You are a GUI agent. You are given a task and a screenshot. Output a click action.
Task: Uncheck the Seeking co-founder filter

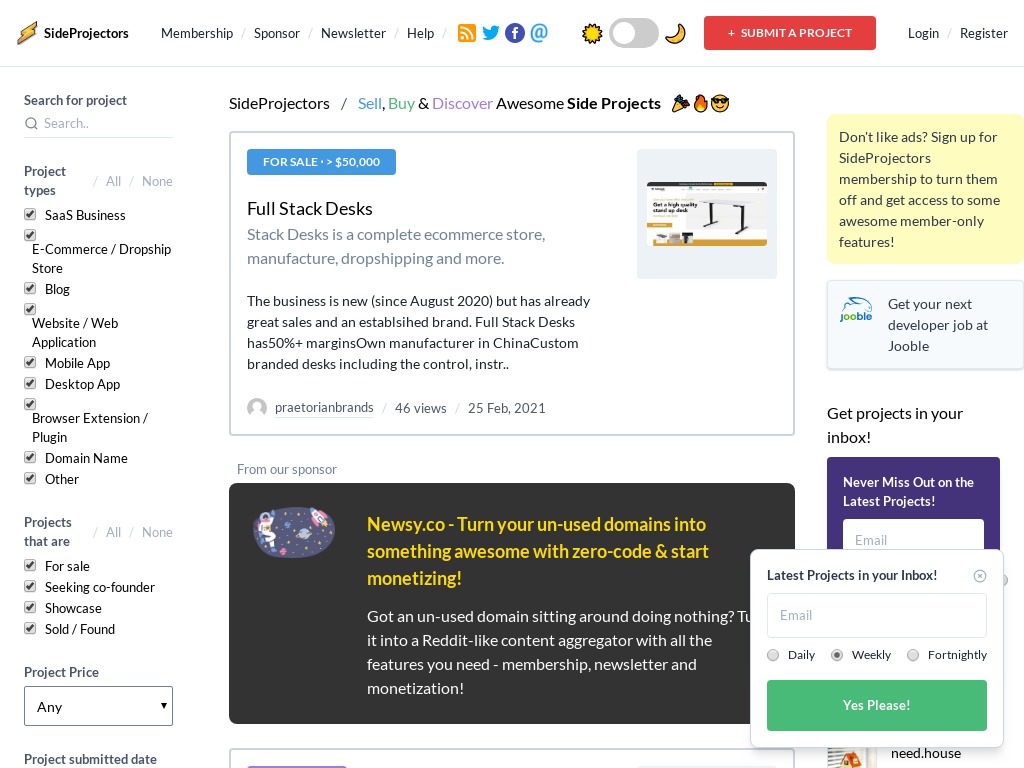pyautogui.click(x=30, y=586)
